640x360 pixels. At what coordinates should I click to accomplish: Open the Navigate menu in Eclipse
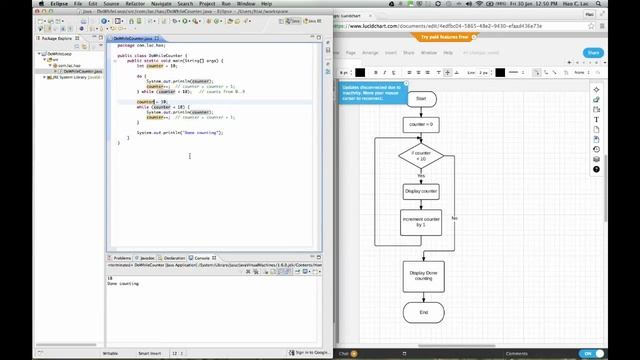click(x=161, y=4)
